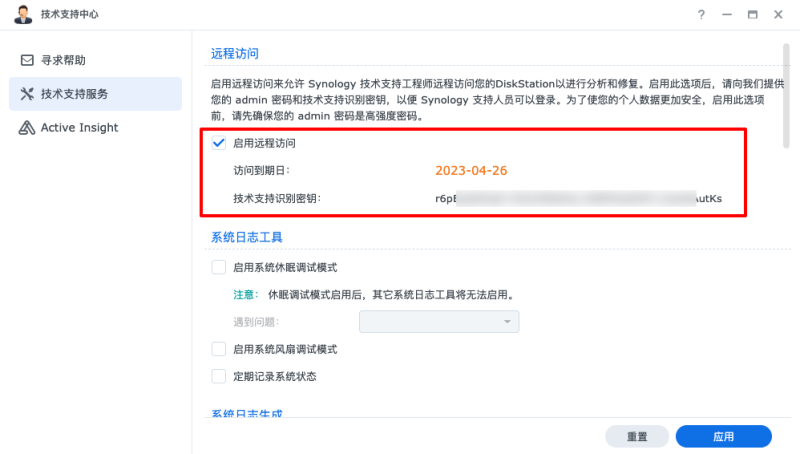
Task: Click the vertical scrollbar of the settings panel
Action: pos(786,96)
